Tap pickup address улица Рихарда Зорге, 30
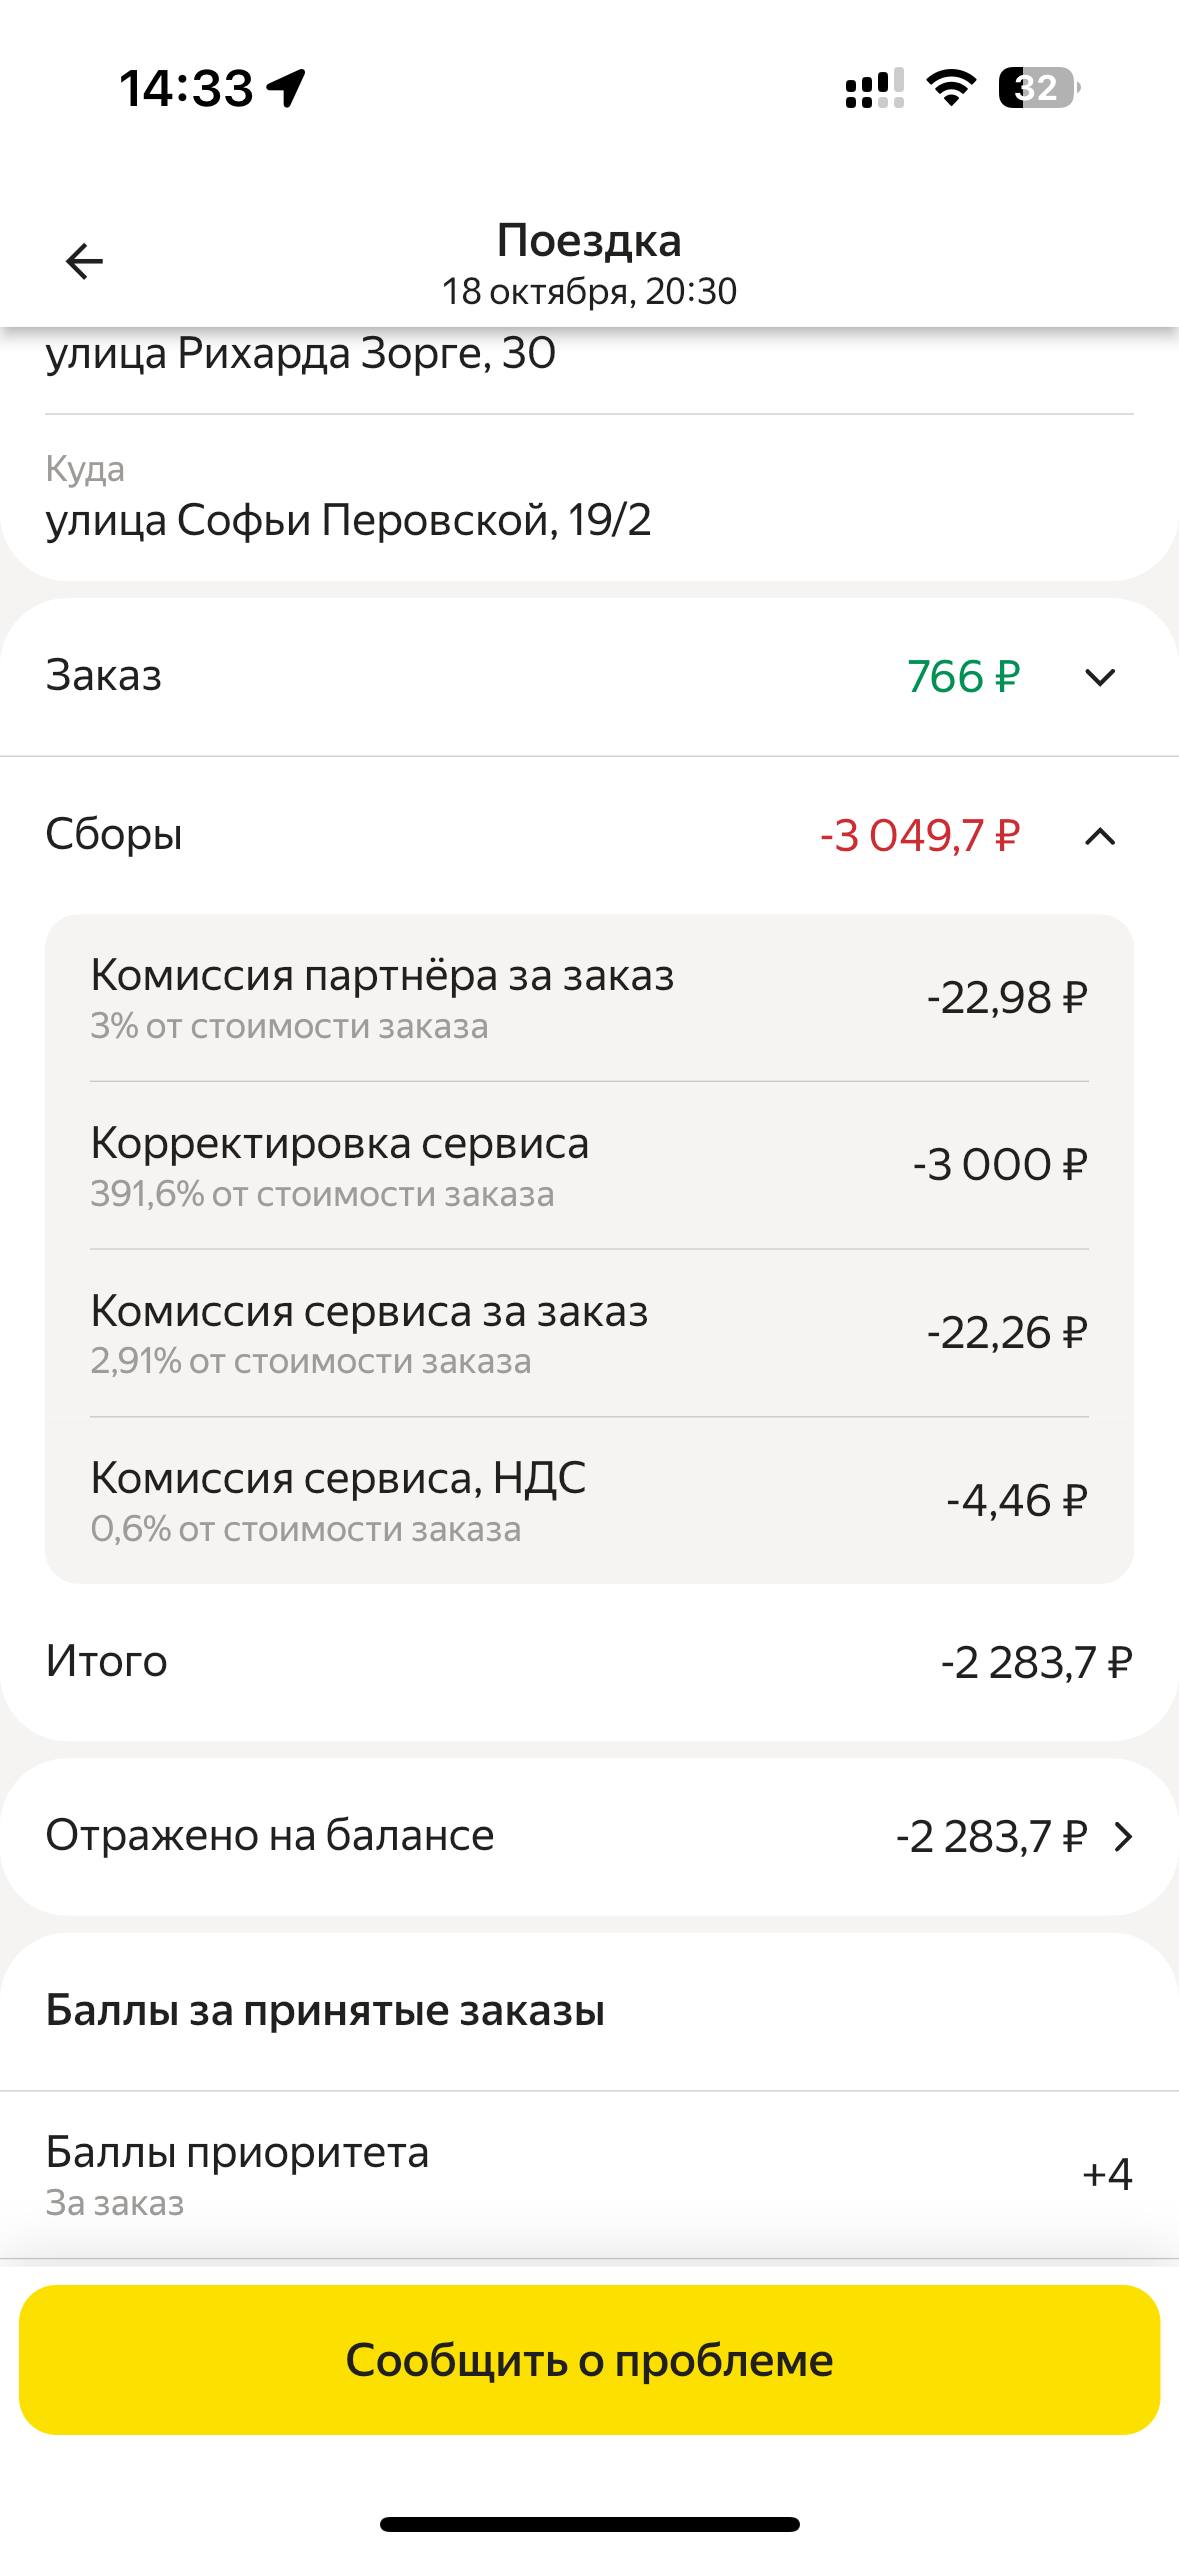The width and height of the screenshot is (1179, 2556). point(301,353)
